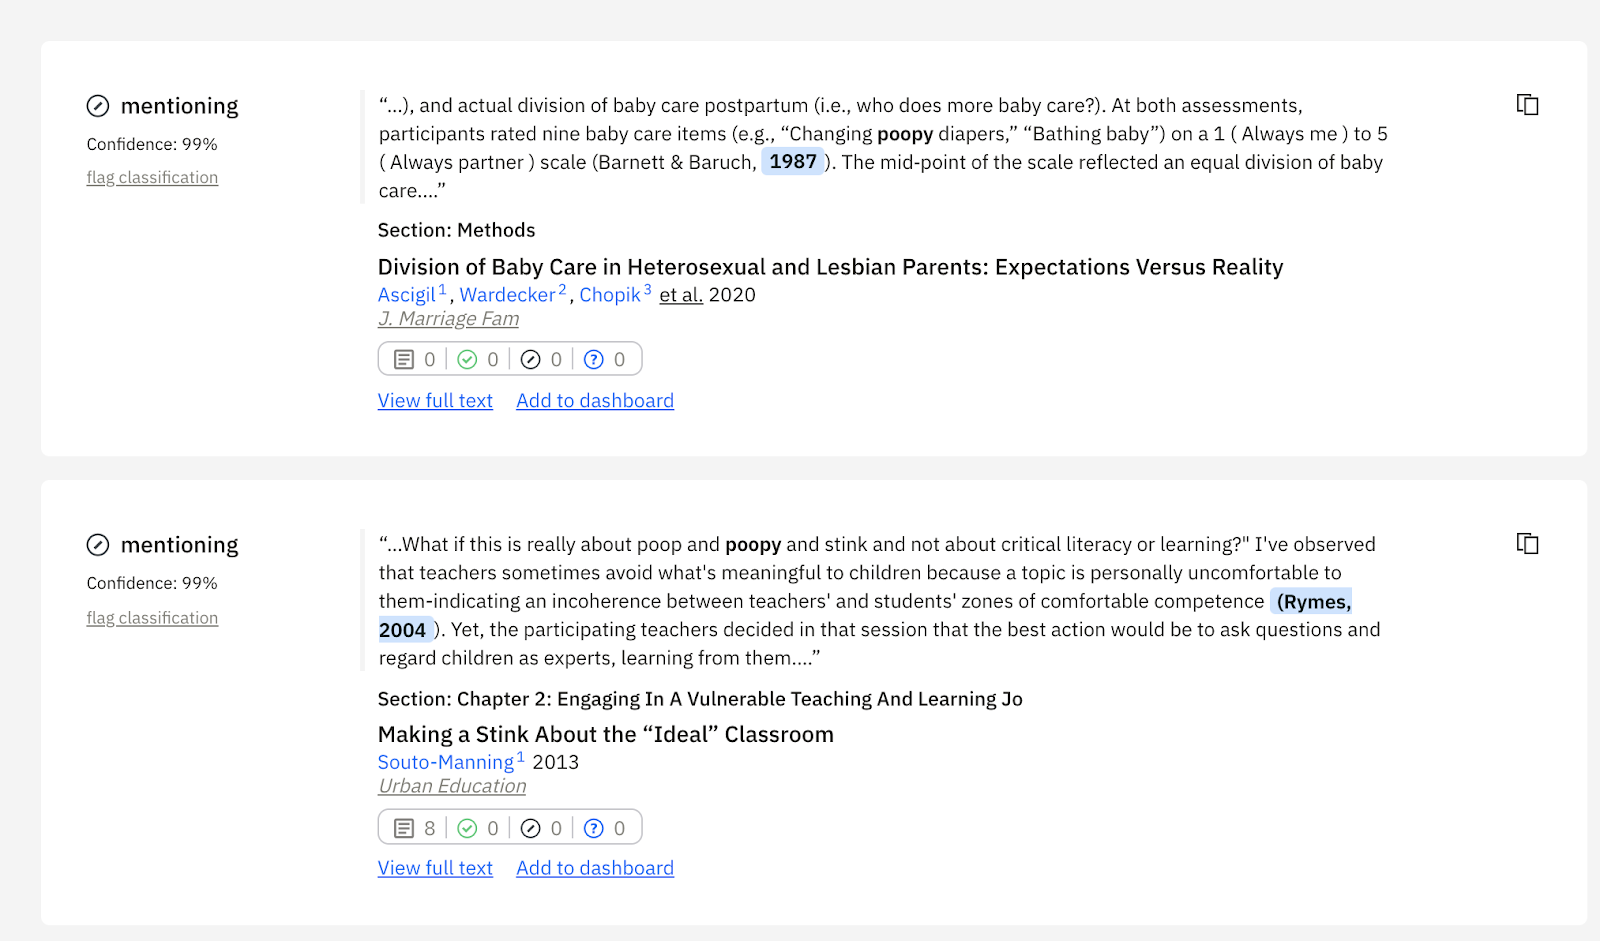
Task: Flag classification of the first citation
Action: 152,178
